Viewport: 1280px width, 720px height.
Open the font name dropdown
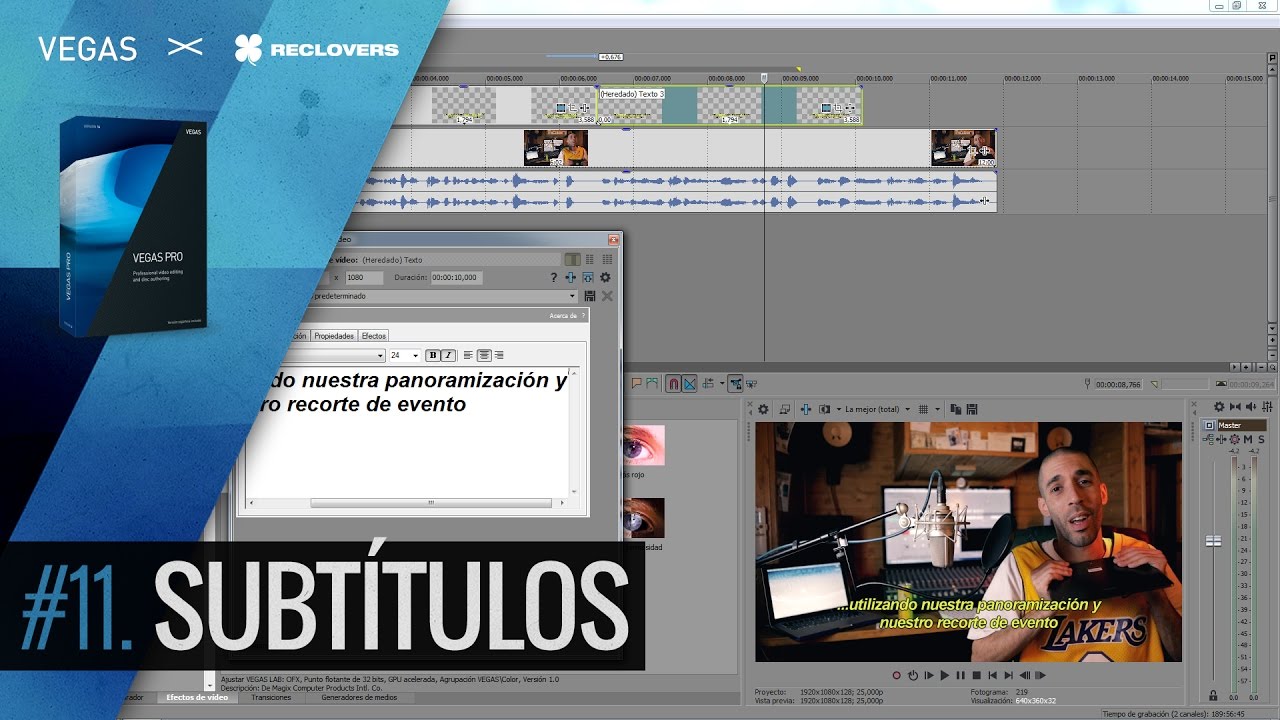(x=380, y=355)
